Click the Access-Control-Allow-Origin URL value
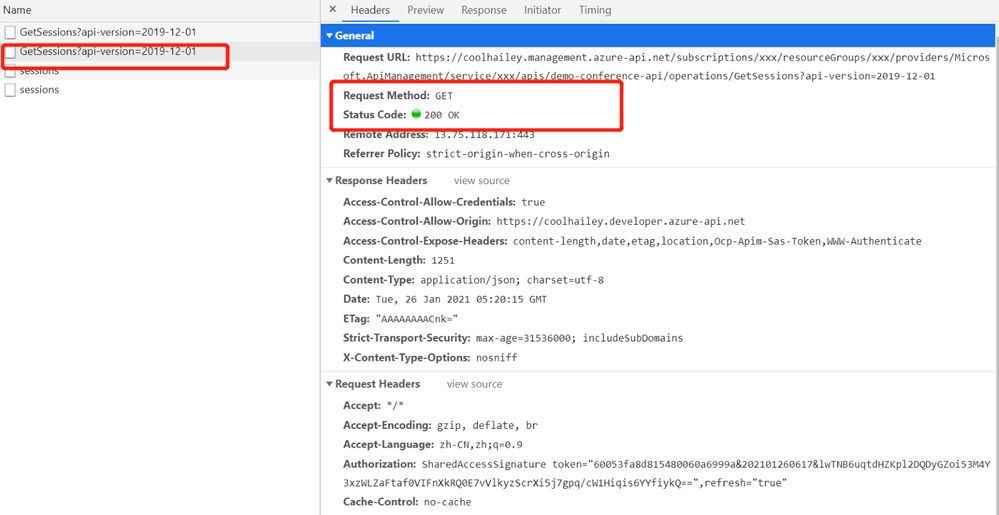The height and width of the screenshot is (515, 999). [x=621, y=221]
